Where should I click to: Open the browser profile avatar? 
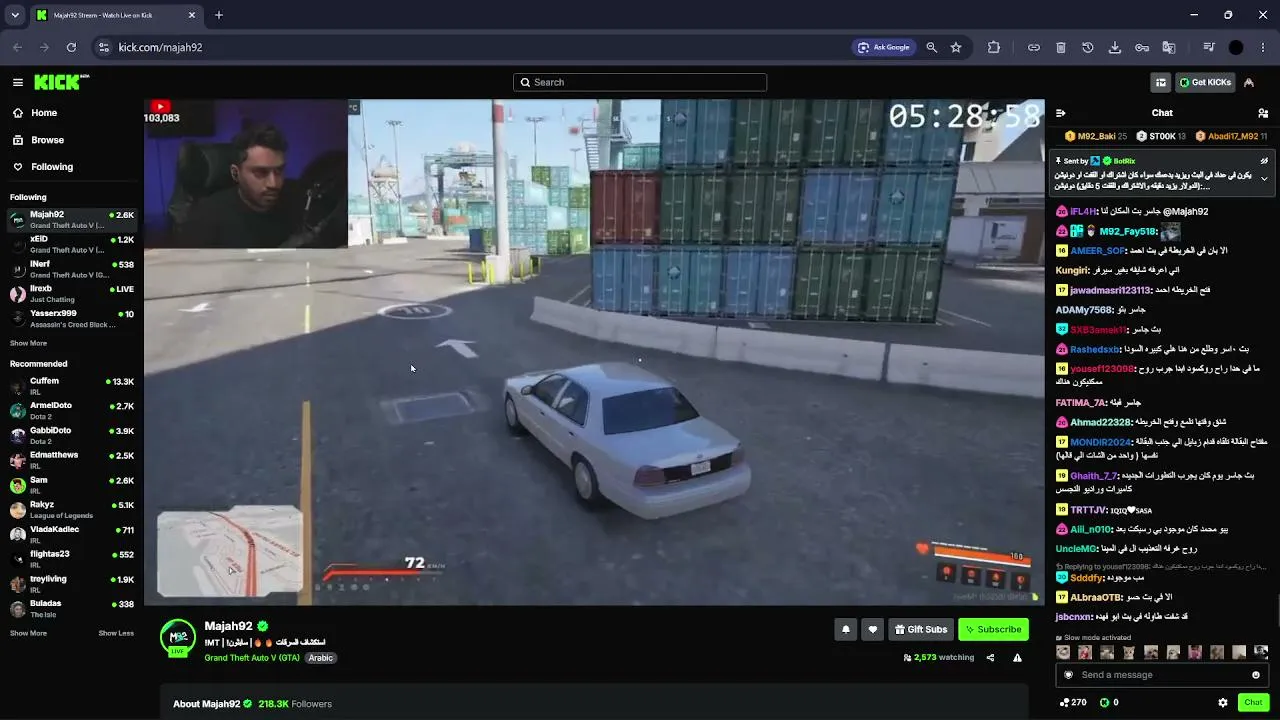(x=1236, y=47)
